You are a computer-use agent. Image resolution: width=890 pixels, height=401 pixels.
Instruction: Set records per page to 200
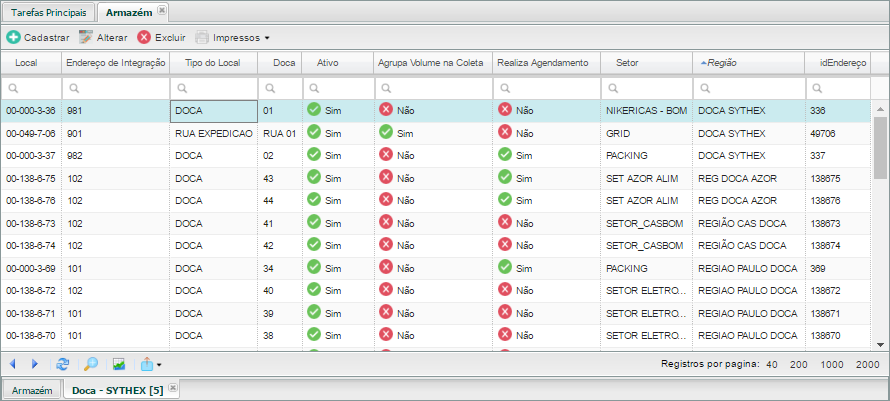point(799,365)
